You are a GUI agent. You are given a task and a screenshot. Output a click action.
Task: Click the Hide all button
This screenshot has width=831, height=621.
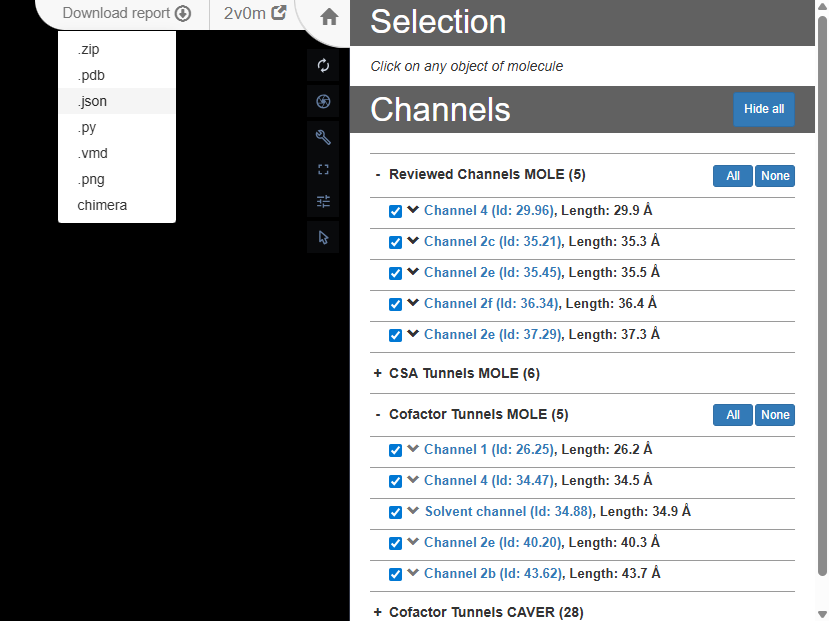764,109
